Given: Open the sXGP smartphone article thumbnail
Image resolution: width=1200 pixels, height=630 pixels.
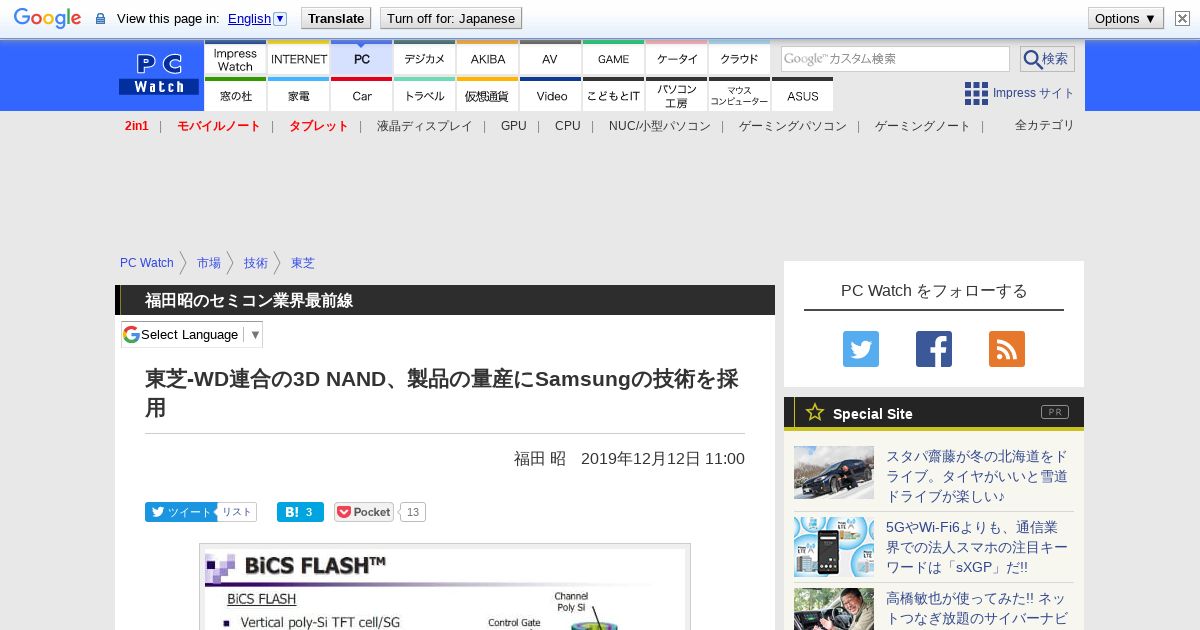Looking at the screenshot, I should point(834,547).
